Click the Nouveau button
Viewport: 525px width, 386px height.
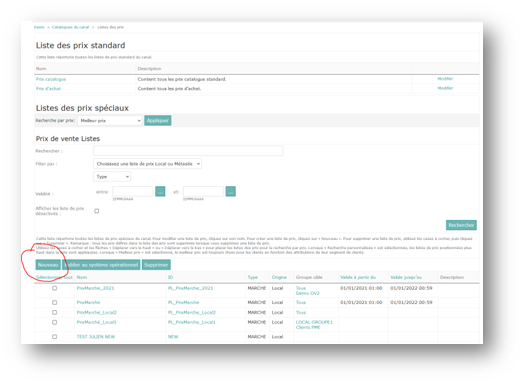(48, 265)
